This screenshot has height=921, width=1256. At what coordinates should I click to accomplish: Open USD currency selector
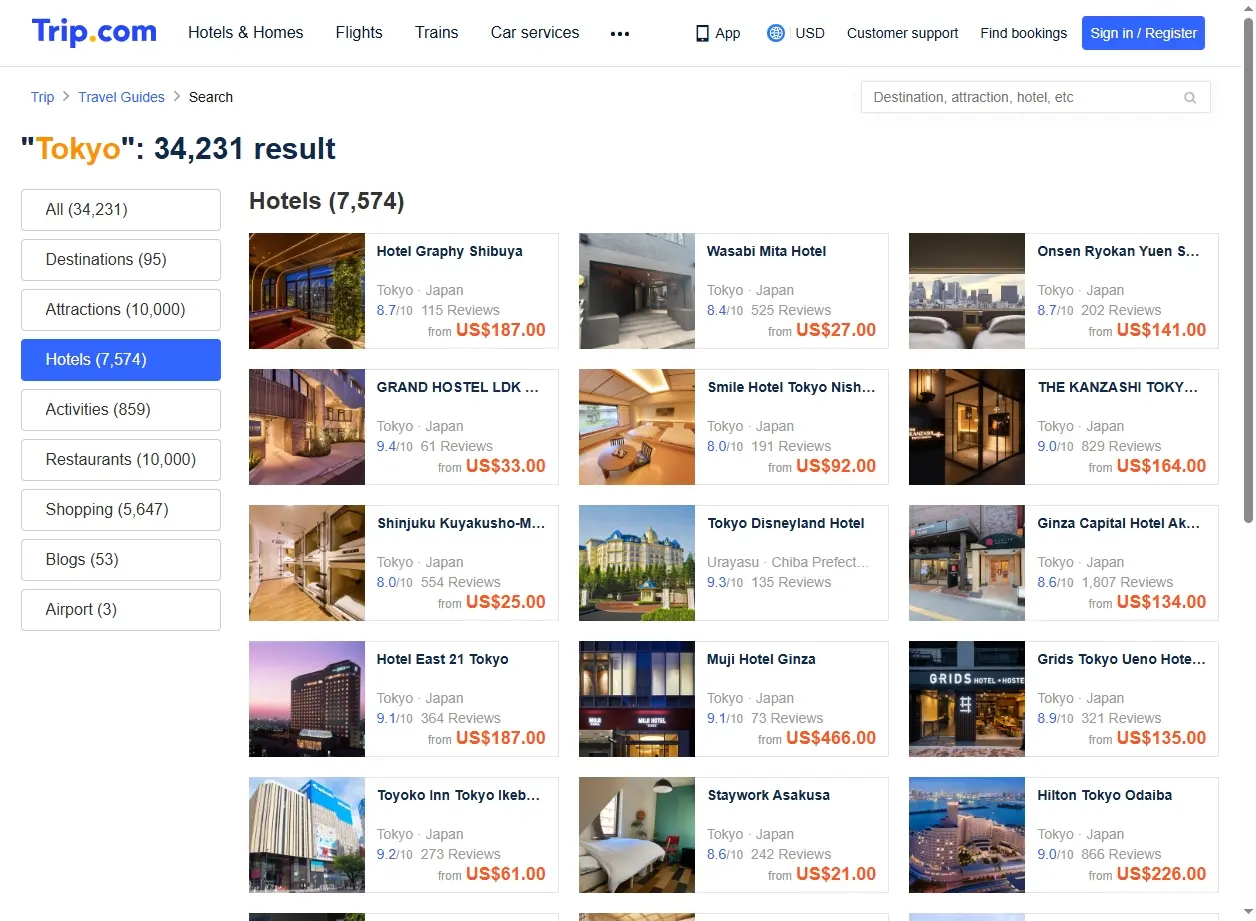(810, 33)
